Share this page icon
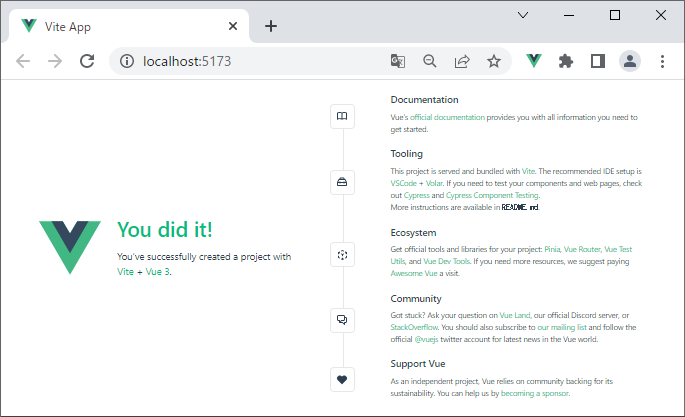Screen dimensions: 685x417 [x=462, y=61]
